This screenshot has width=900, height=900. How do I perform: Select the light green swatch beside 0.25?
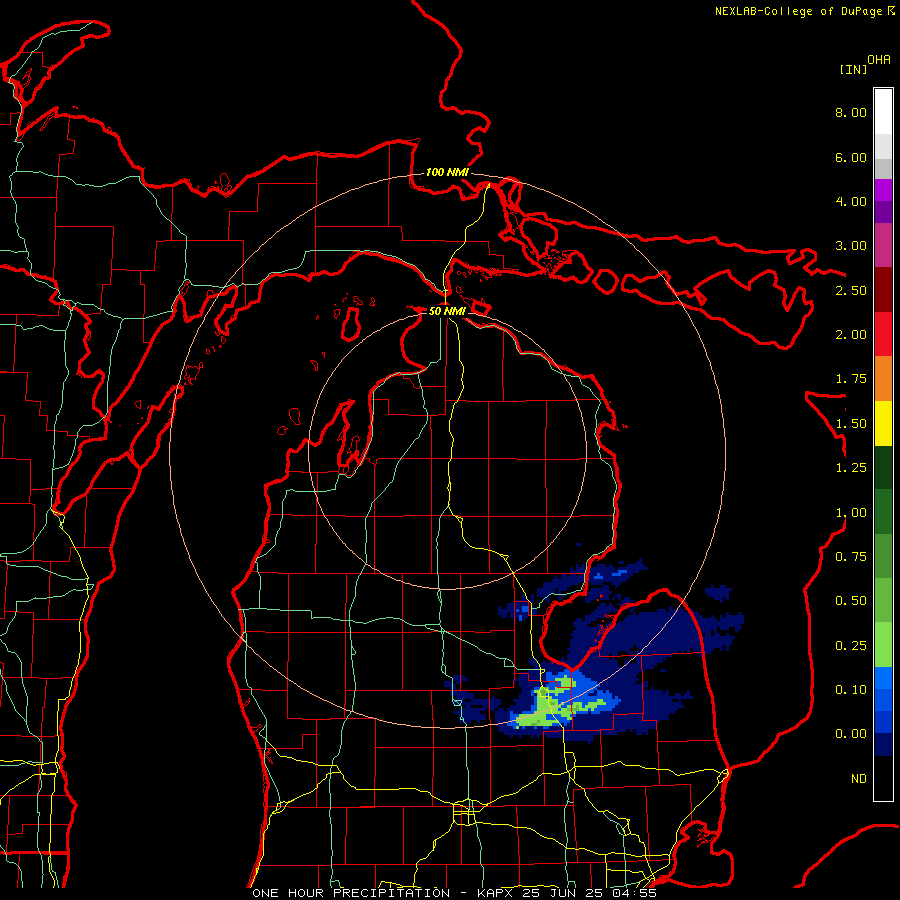[x=883, y=645]
